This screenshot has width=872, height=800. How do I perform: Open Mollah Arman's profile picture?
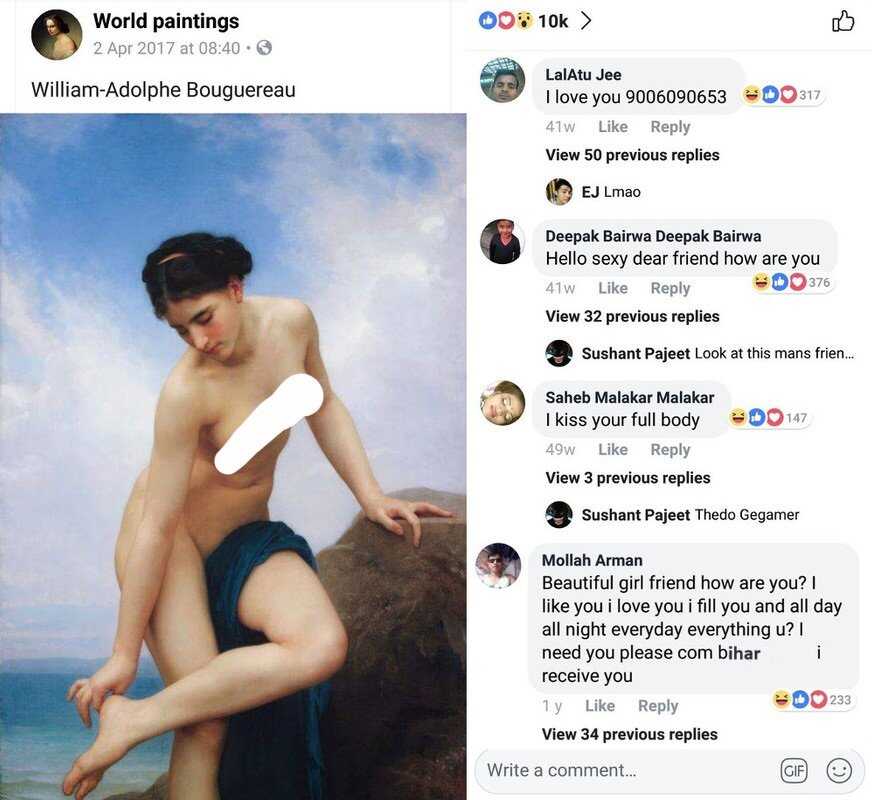(x=498, y=565)
